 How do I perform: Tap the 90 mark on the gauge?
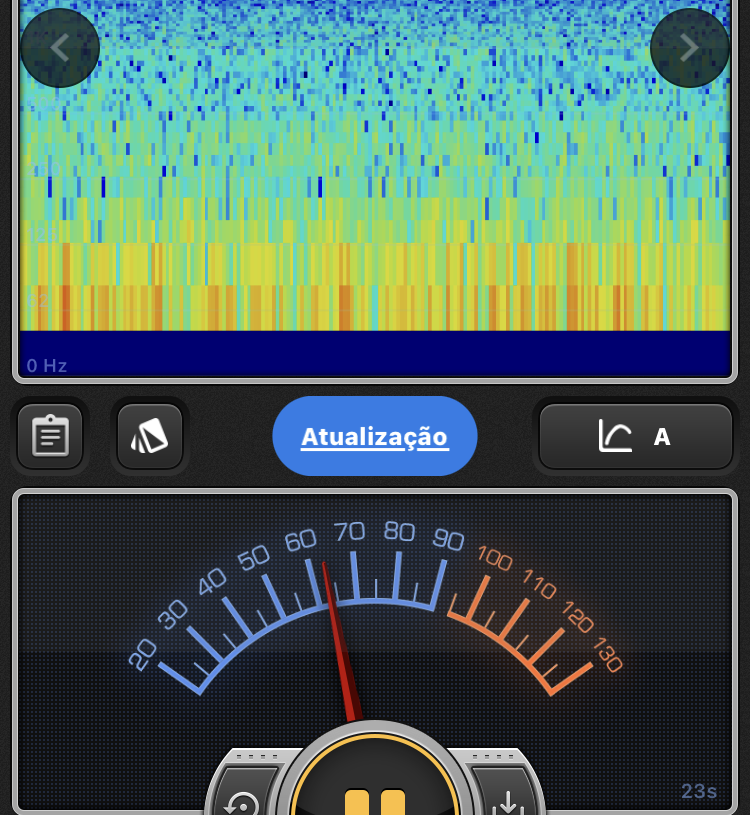[x=448, y=540]
